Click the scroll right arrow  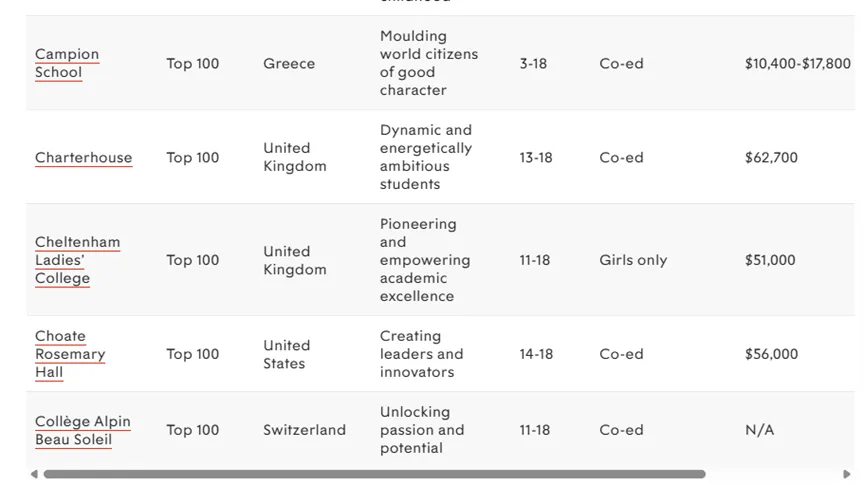[847, 474]
